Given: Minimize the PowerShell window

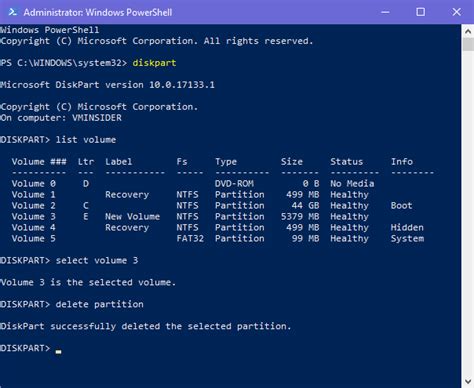Looking at the screenshot, I should [385, 12].
